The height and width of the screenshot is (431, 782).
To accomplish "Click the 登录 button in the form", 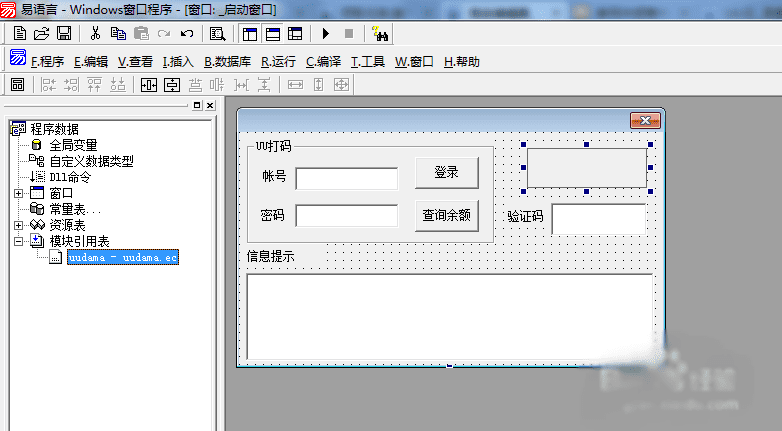I will pos(447,173).
